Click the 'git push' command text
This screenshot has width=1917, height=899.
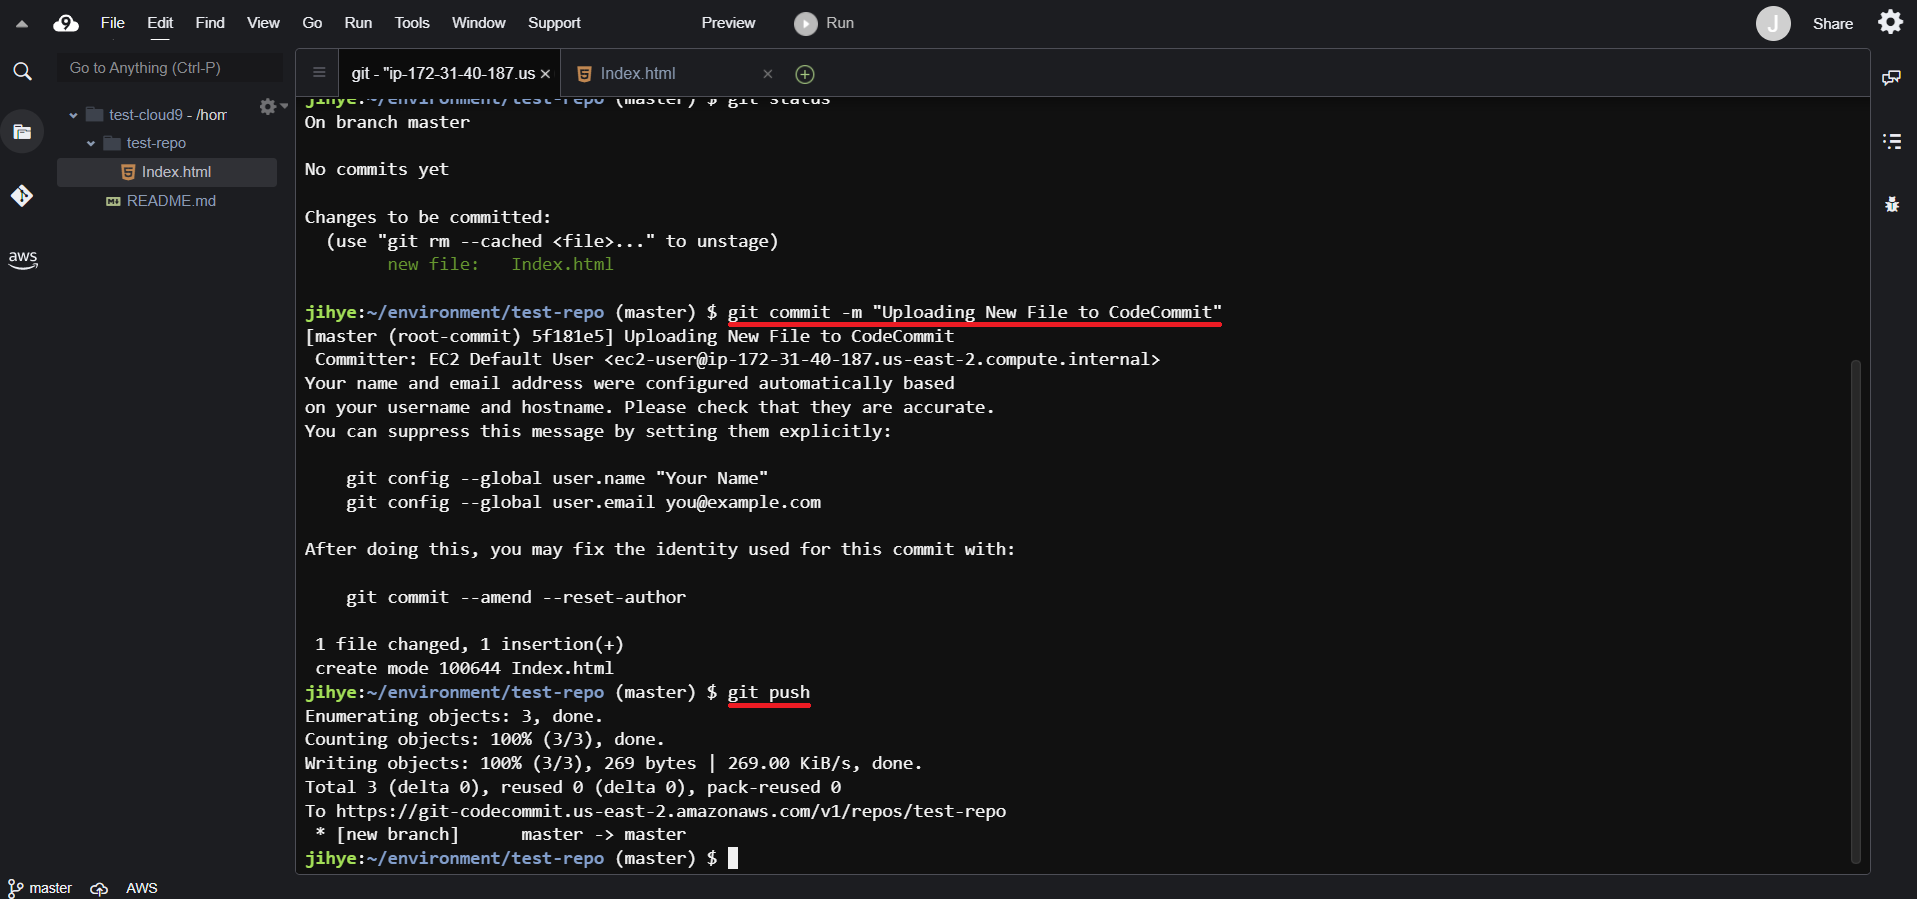pyautogui.click(x=769, y=692)
